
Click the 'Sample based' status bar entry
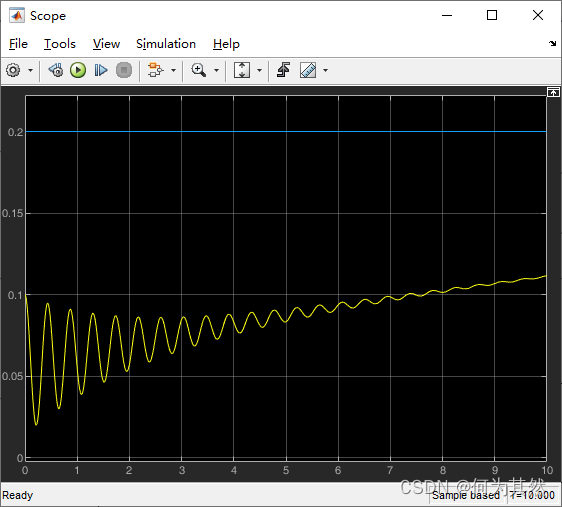pyautogui.click(x=466, y=495)
